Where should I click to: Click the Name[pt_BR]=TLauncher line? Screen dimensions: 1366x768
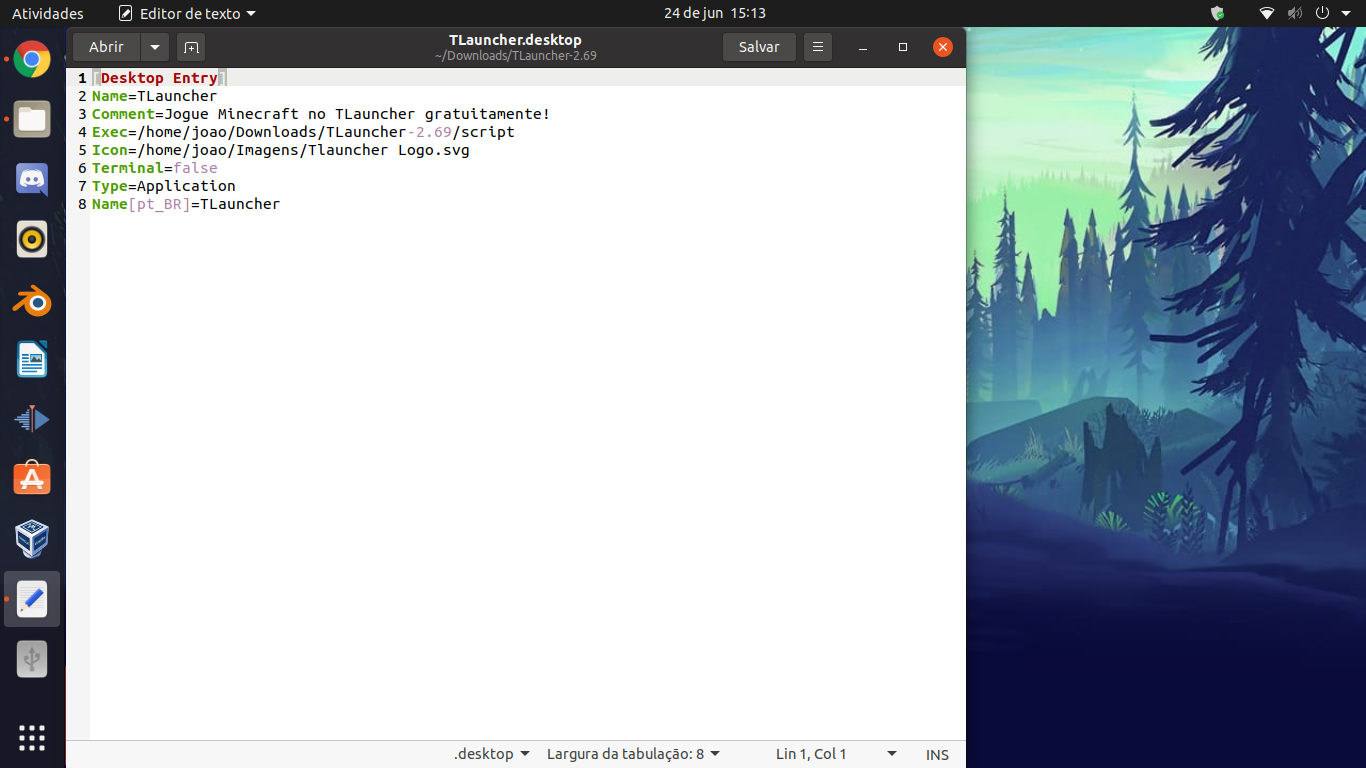pos(186,204)
